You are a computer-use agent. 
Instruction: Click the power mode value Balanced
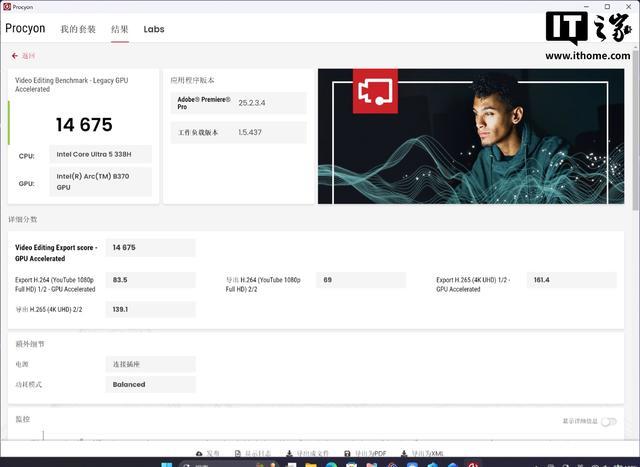(x=151, y=385)
